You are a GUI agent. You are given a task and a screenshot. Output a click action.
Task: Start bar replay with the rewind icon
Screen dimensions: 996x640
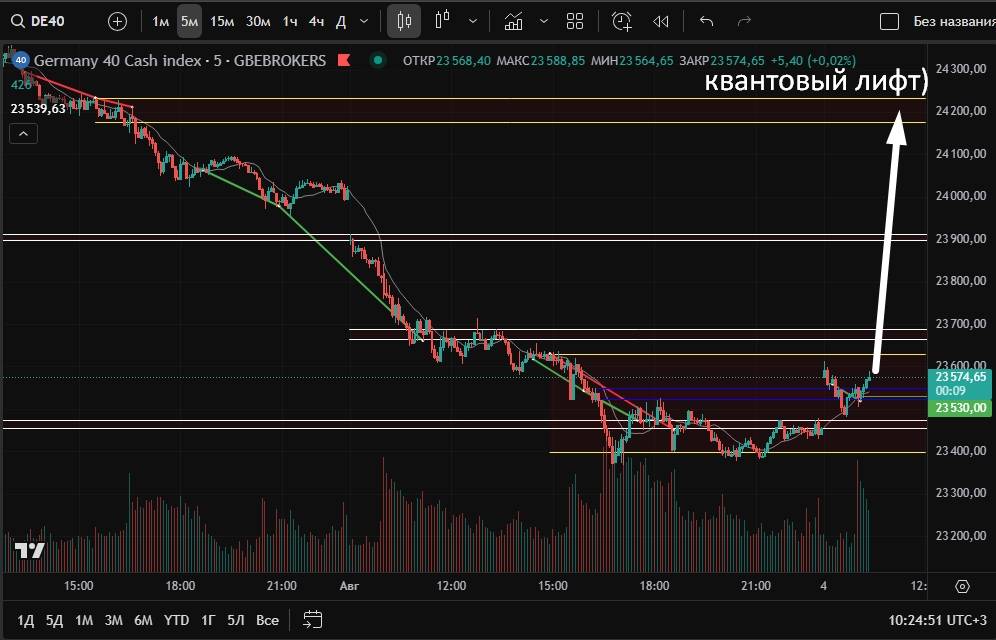[660, 21]
